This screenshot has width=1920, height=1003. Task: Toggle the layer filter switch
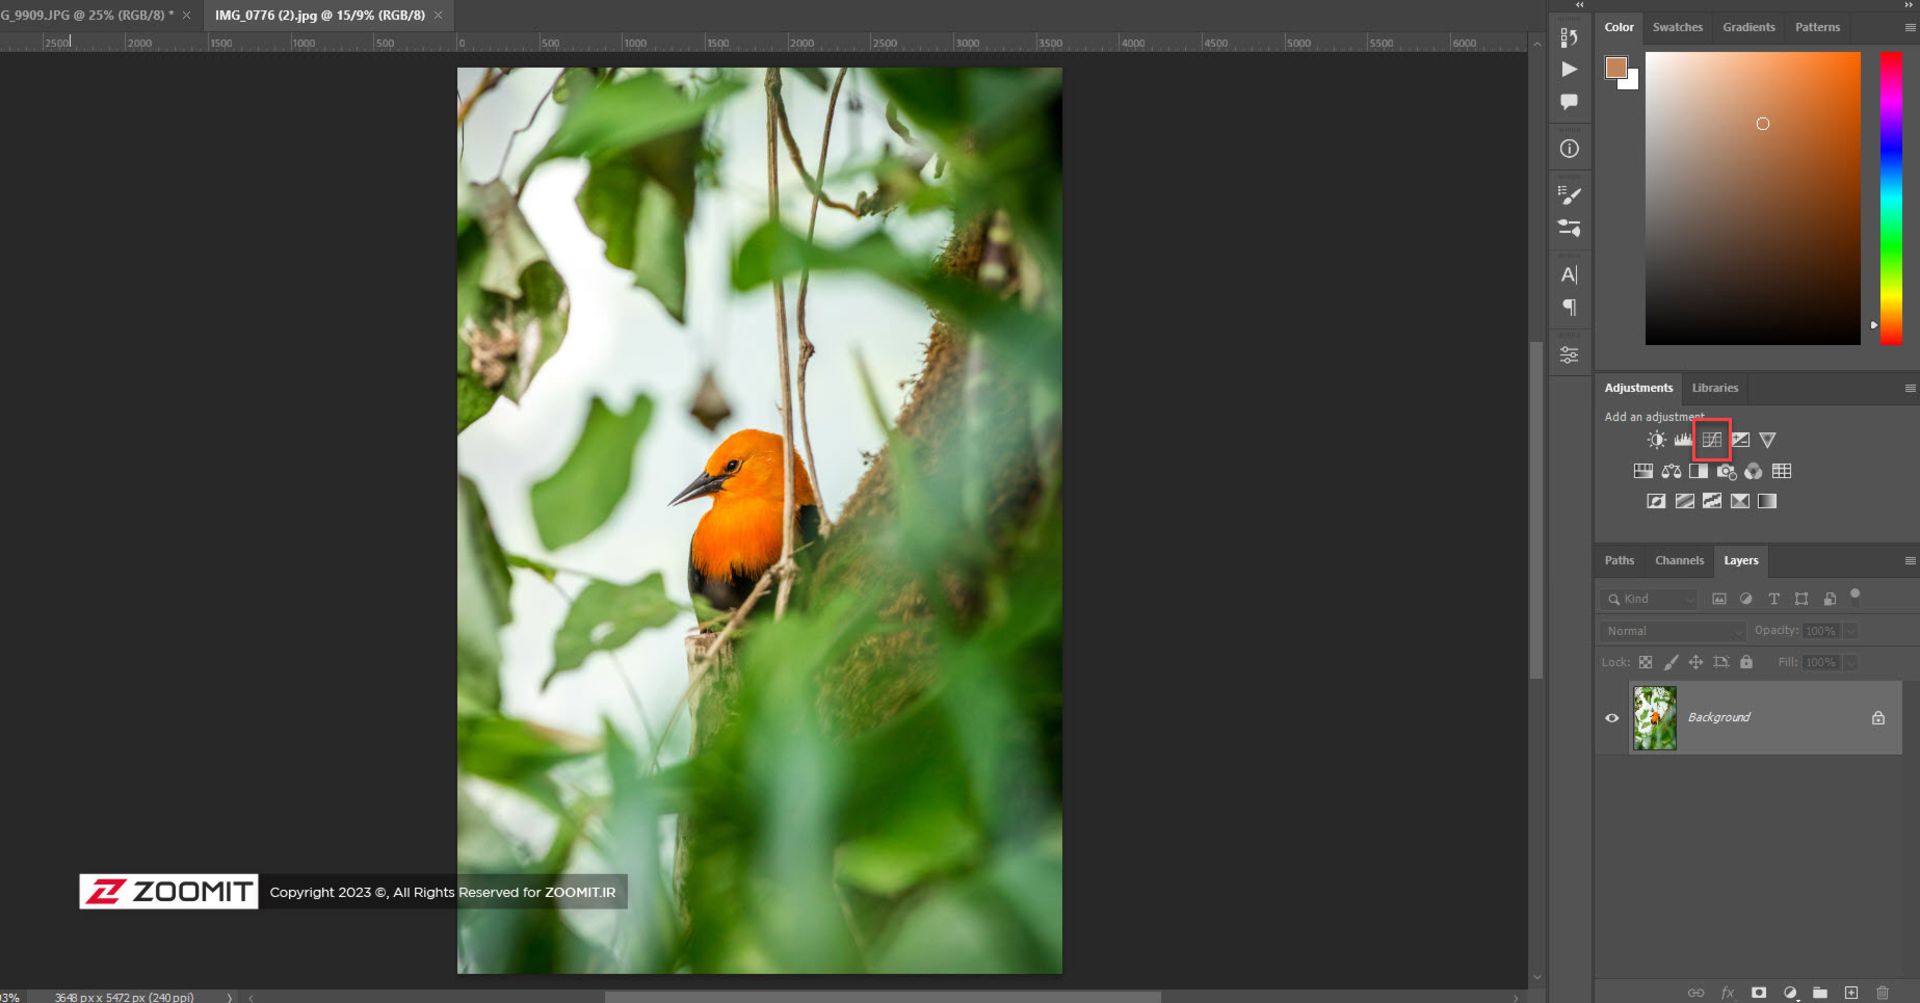click(x=1855, y=595)
